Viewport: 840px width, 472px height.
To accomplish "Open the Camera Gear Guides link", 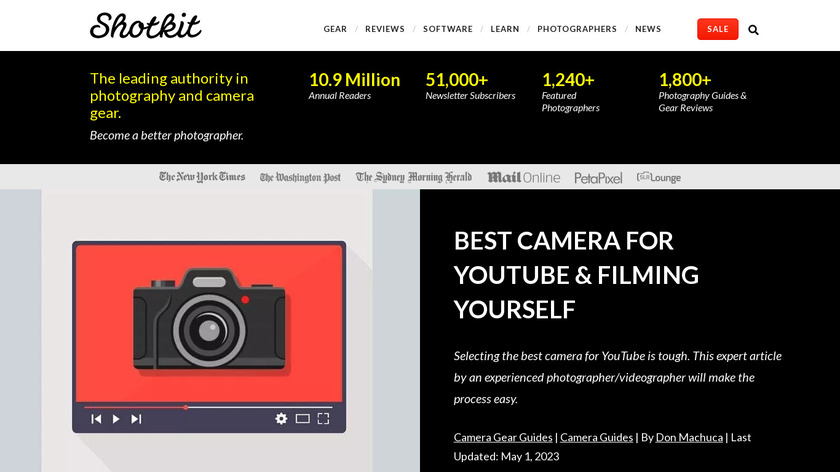I will tap(503, 437).
